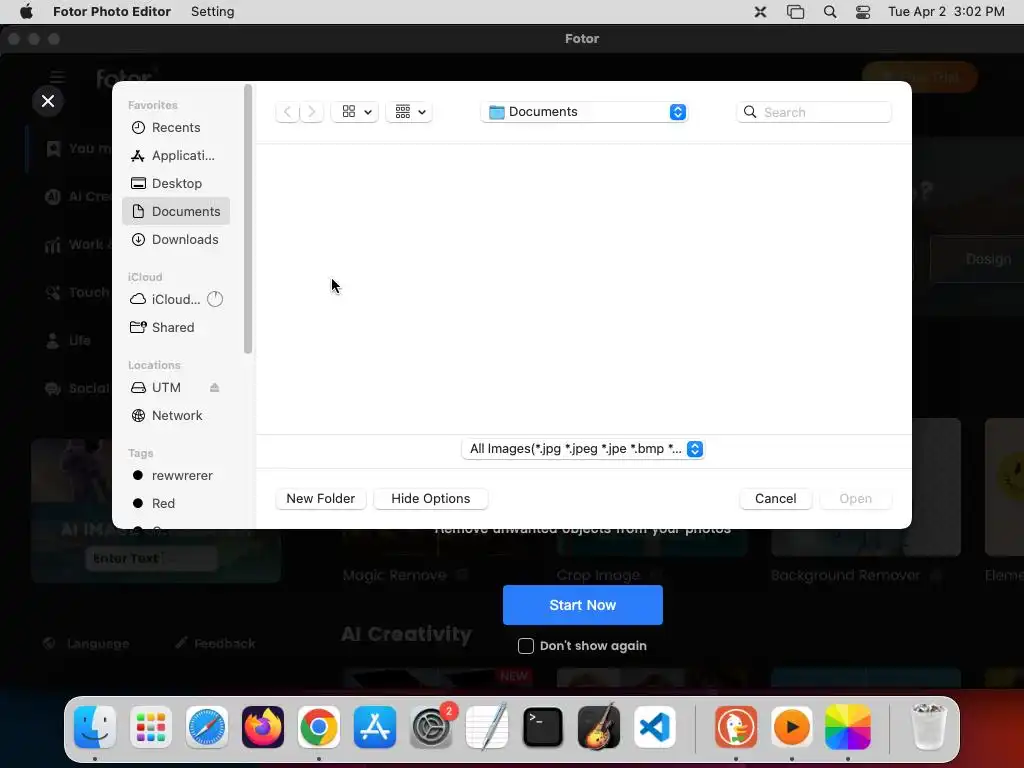Image resolution: width=1024 pixels, height=768 pixels.
Task: Launch Safari from the Dock
Action: tap(207, 727)
